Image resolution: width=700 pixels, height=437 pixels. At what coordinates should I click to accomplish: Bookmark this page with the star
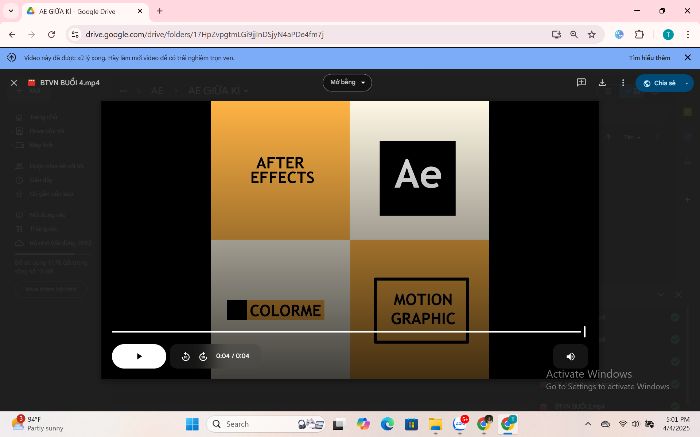click(x=592, y=34)
